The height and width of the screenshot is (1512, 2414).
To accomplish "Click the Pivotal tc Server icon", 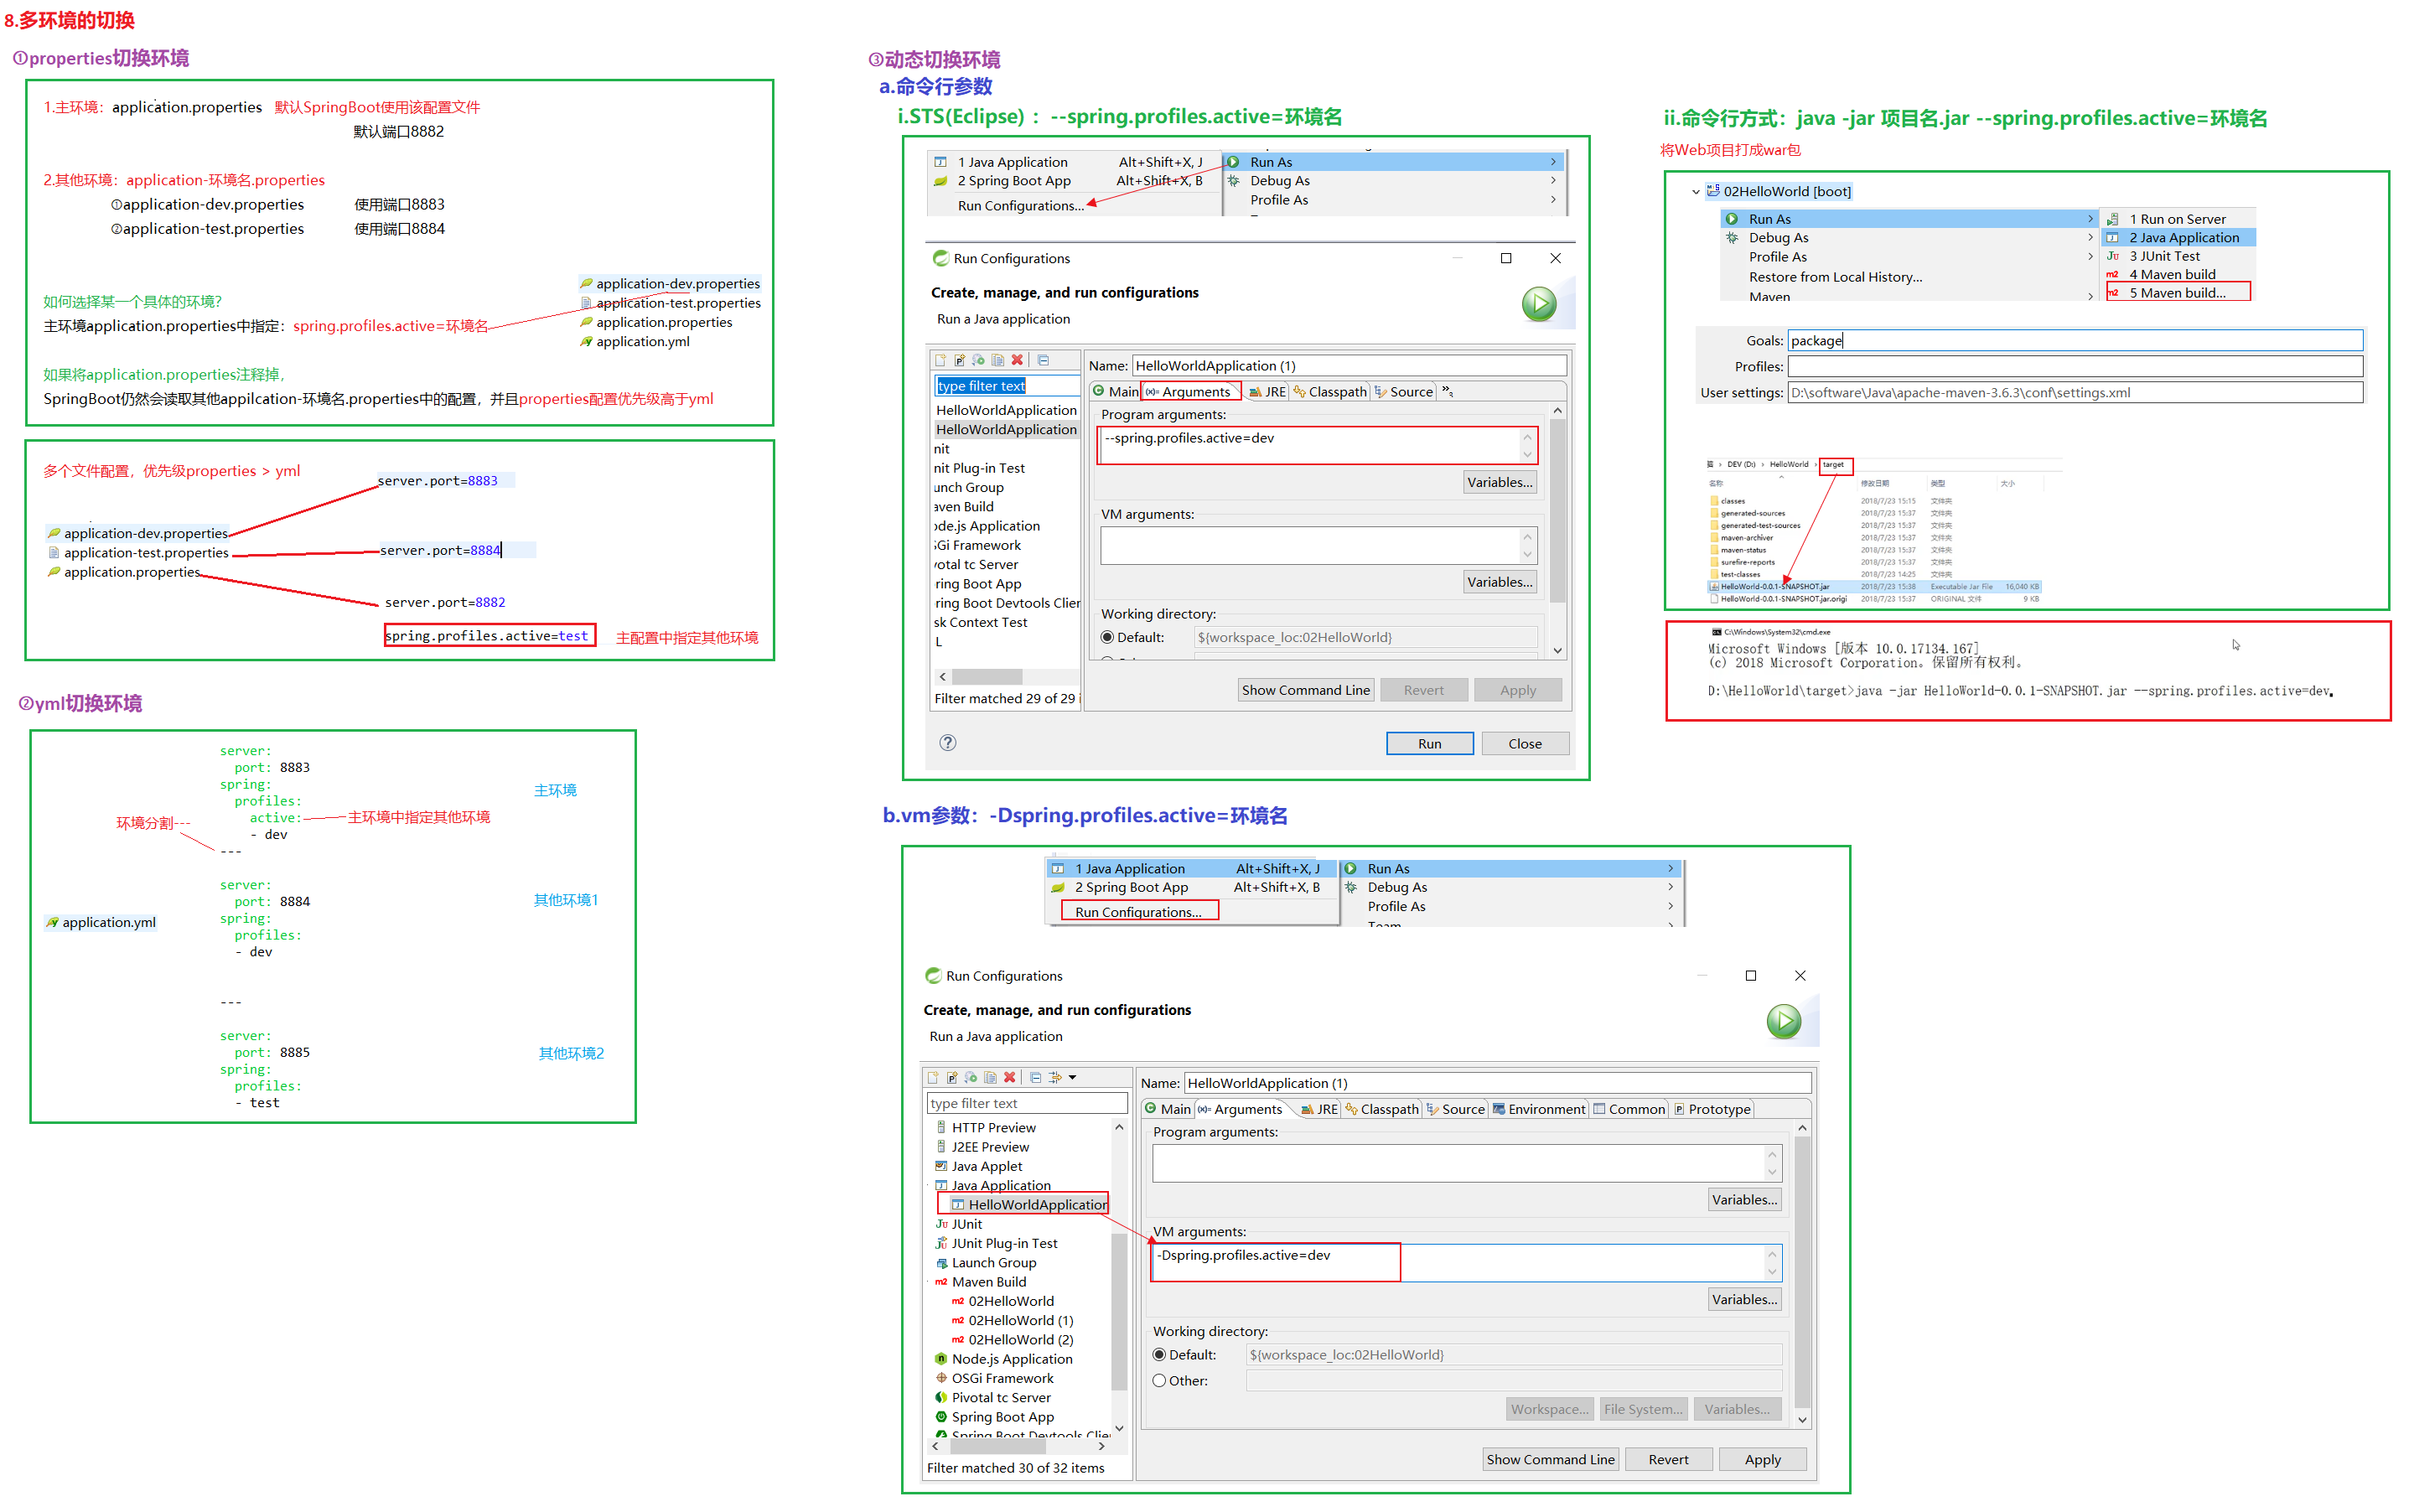I will 941,1397.
